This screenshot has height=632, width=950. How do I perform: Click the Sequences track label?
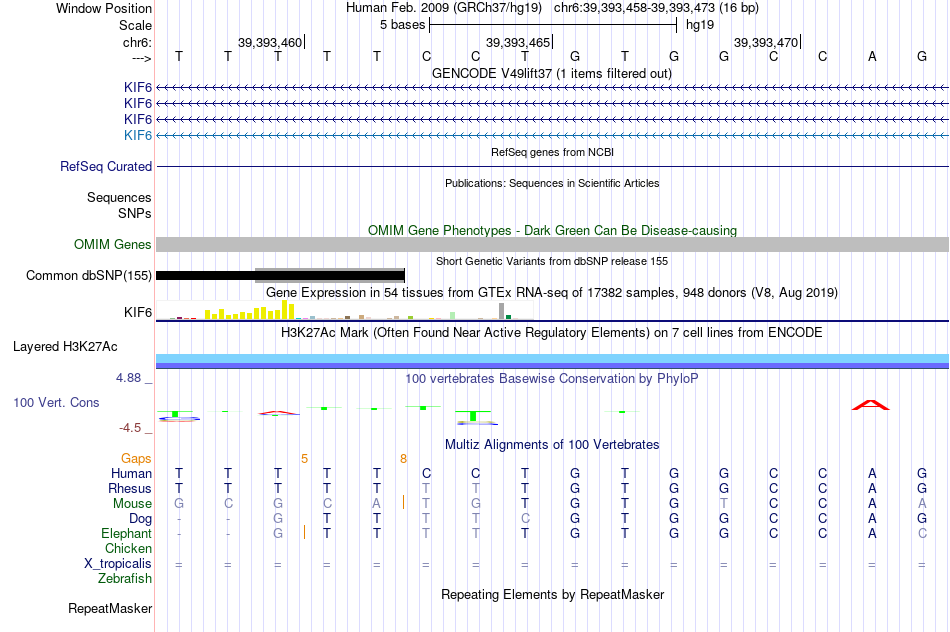pyautogui.click(x=119, y=198)
